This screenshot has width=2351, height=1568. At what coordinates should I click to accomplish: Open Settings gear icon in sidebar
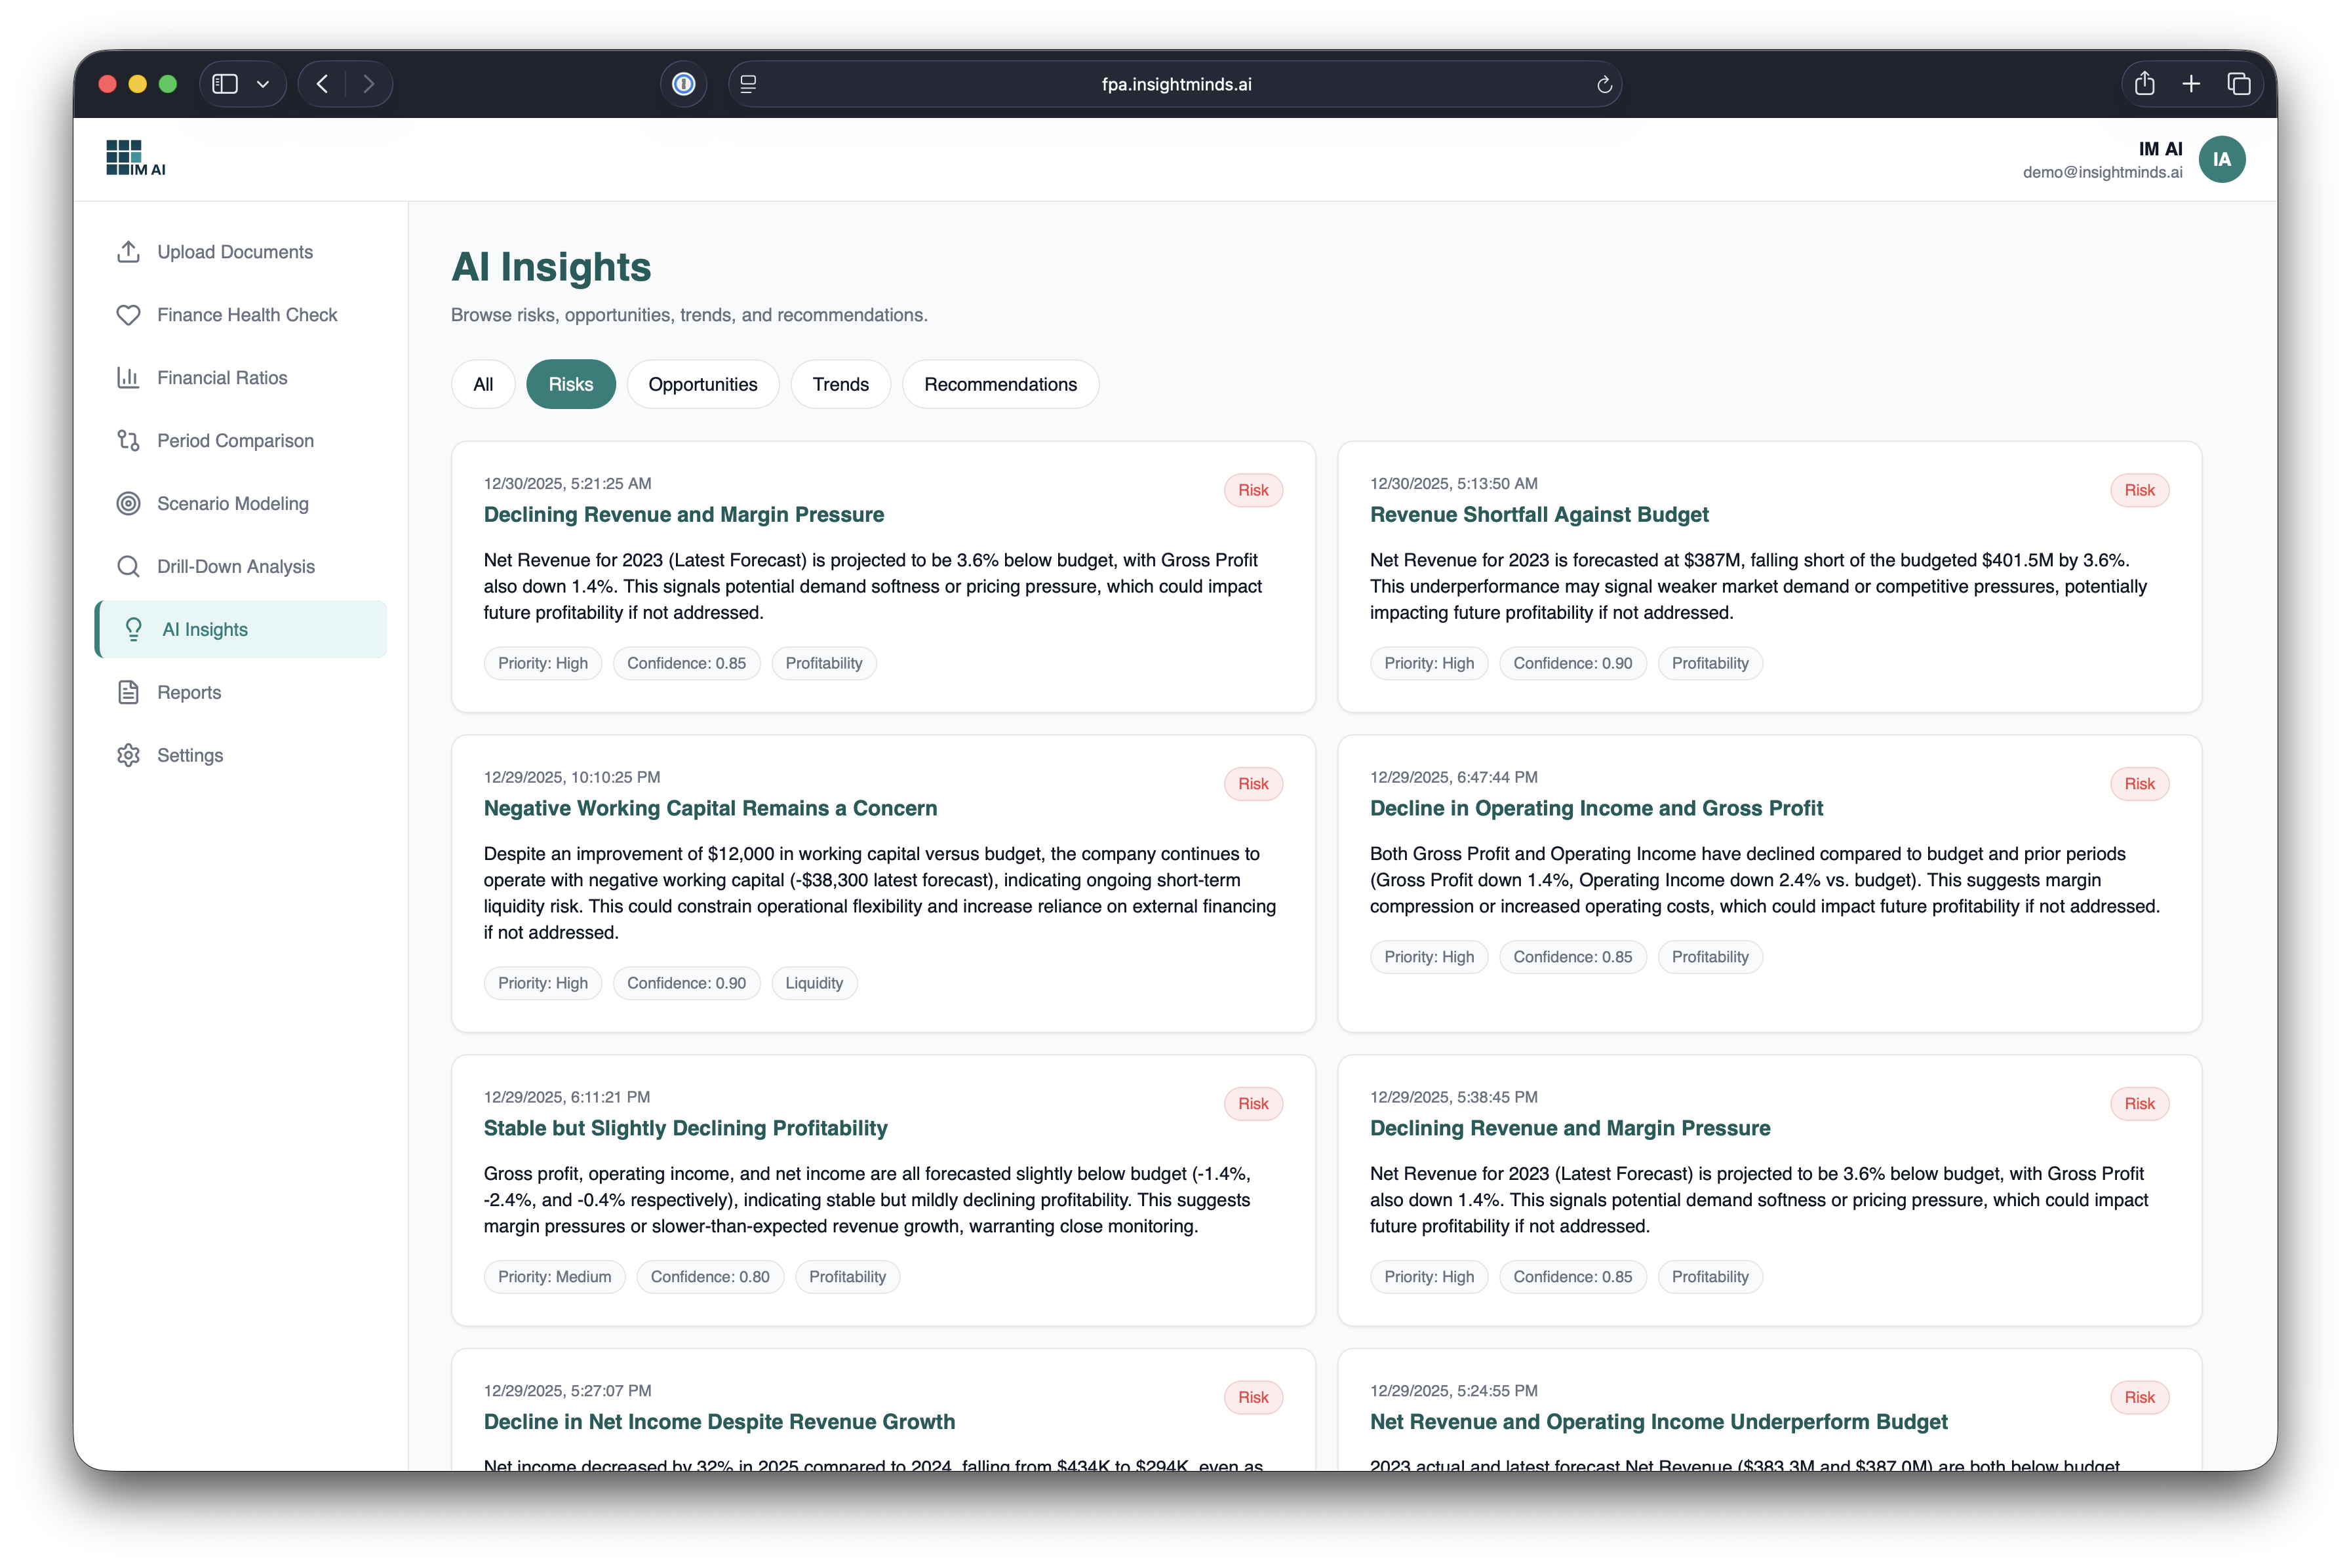tap(128, 755)
